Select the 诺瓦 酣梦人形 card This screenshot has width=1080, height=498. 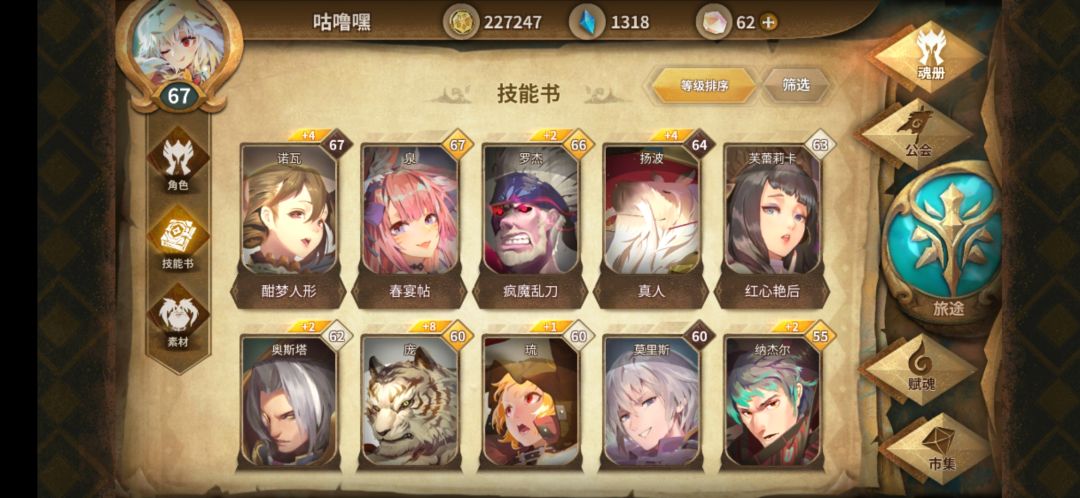click(290, 220)
